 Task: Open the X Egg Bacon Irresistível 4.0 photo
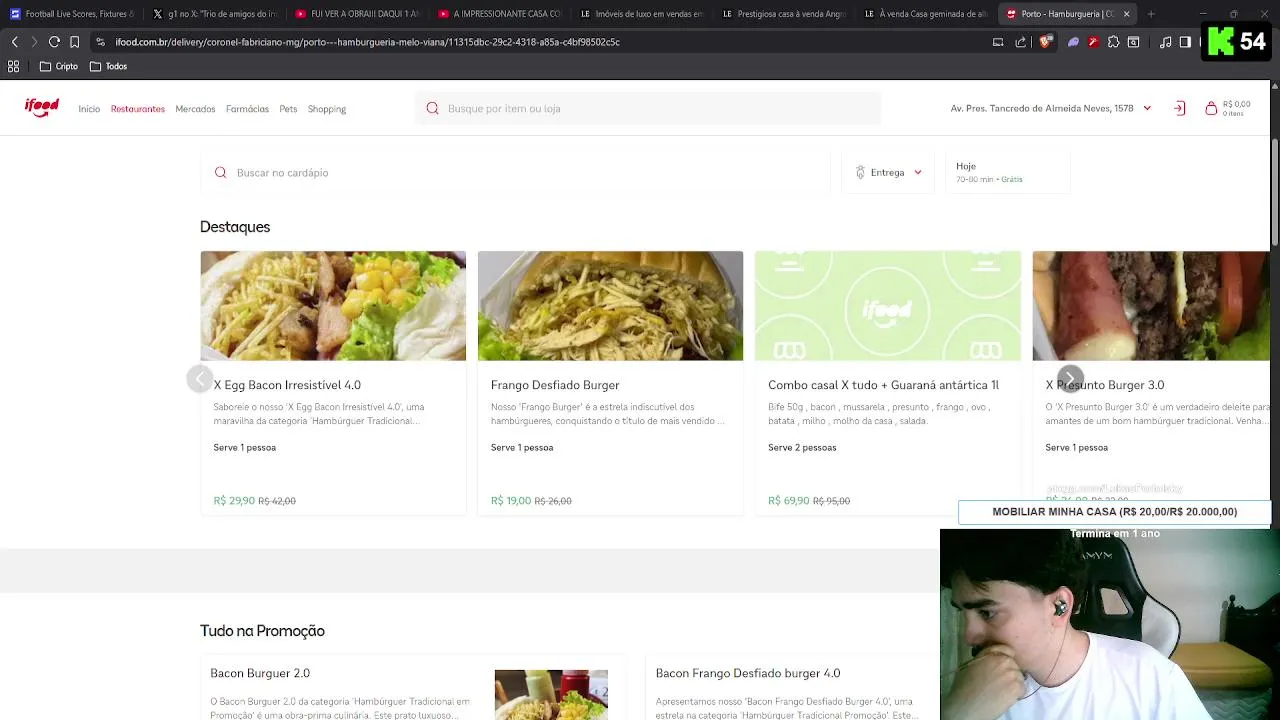pos(333,306)
